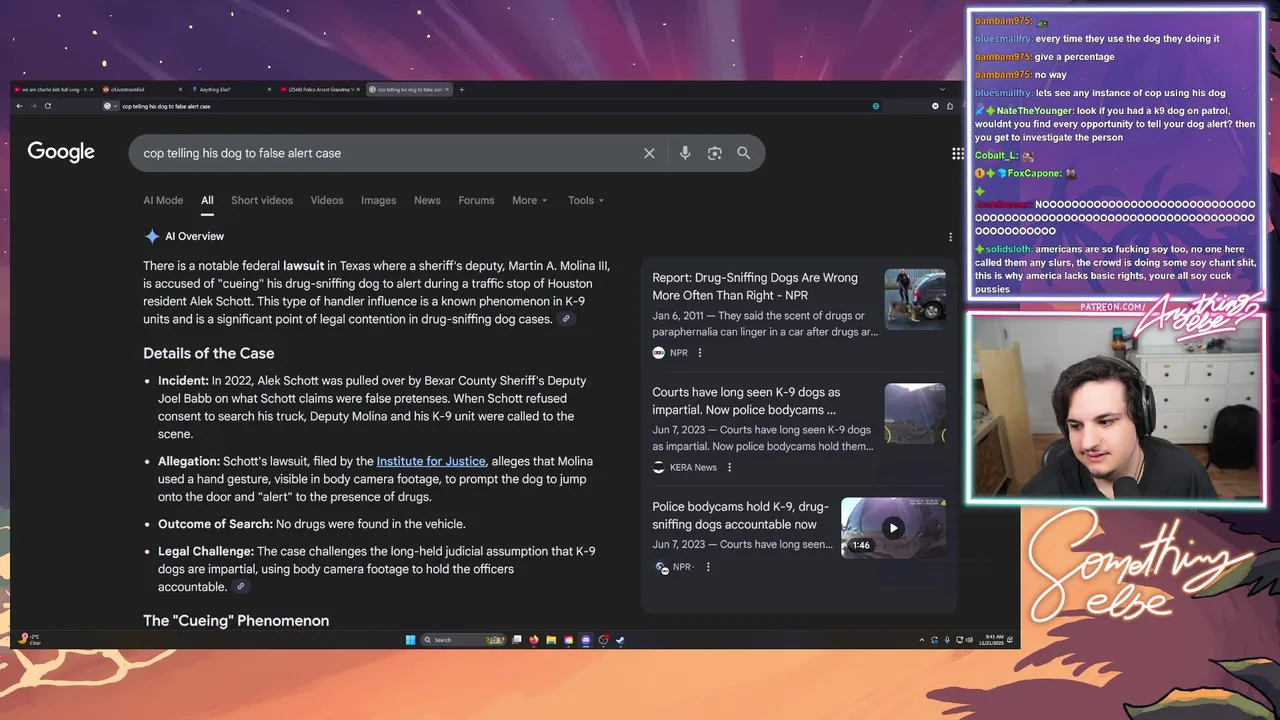The height and width of the screenshot is (720, 1280).
Task: Click the taskbar Search box
Action: point(463,640)
